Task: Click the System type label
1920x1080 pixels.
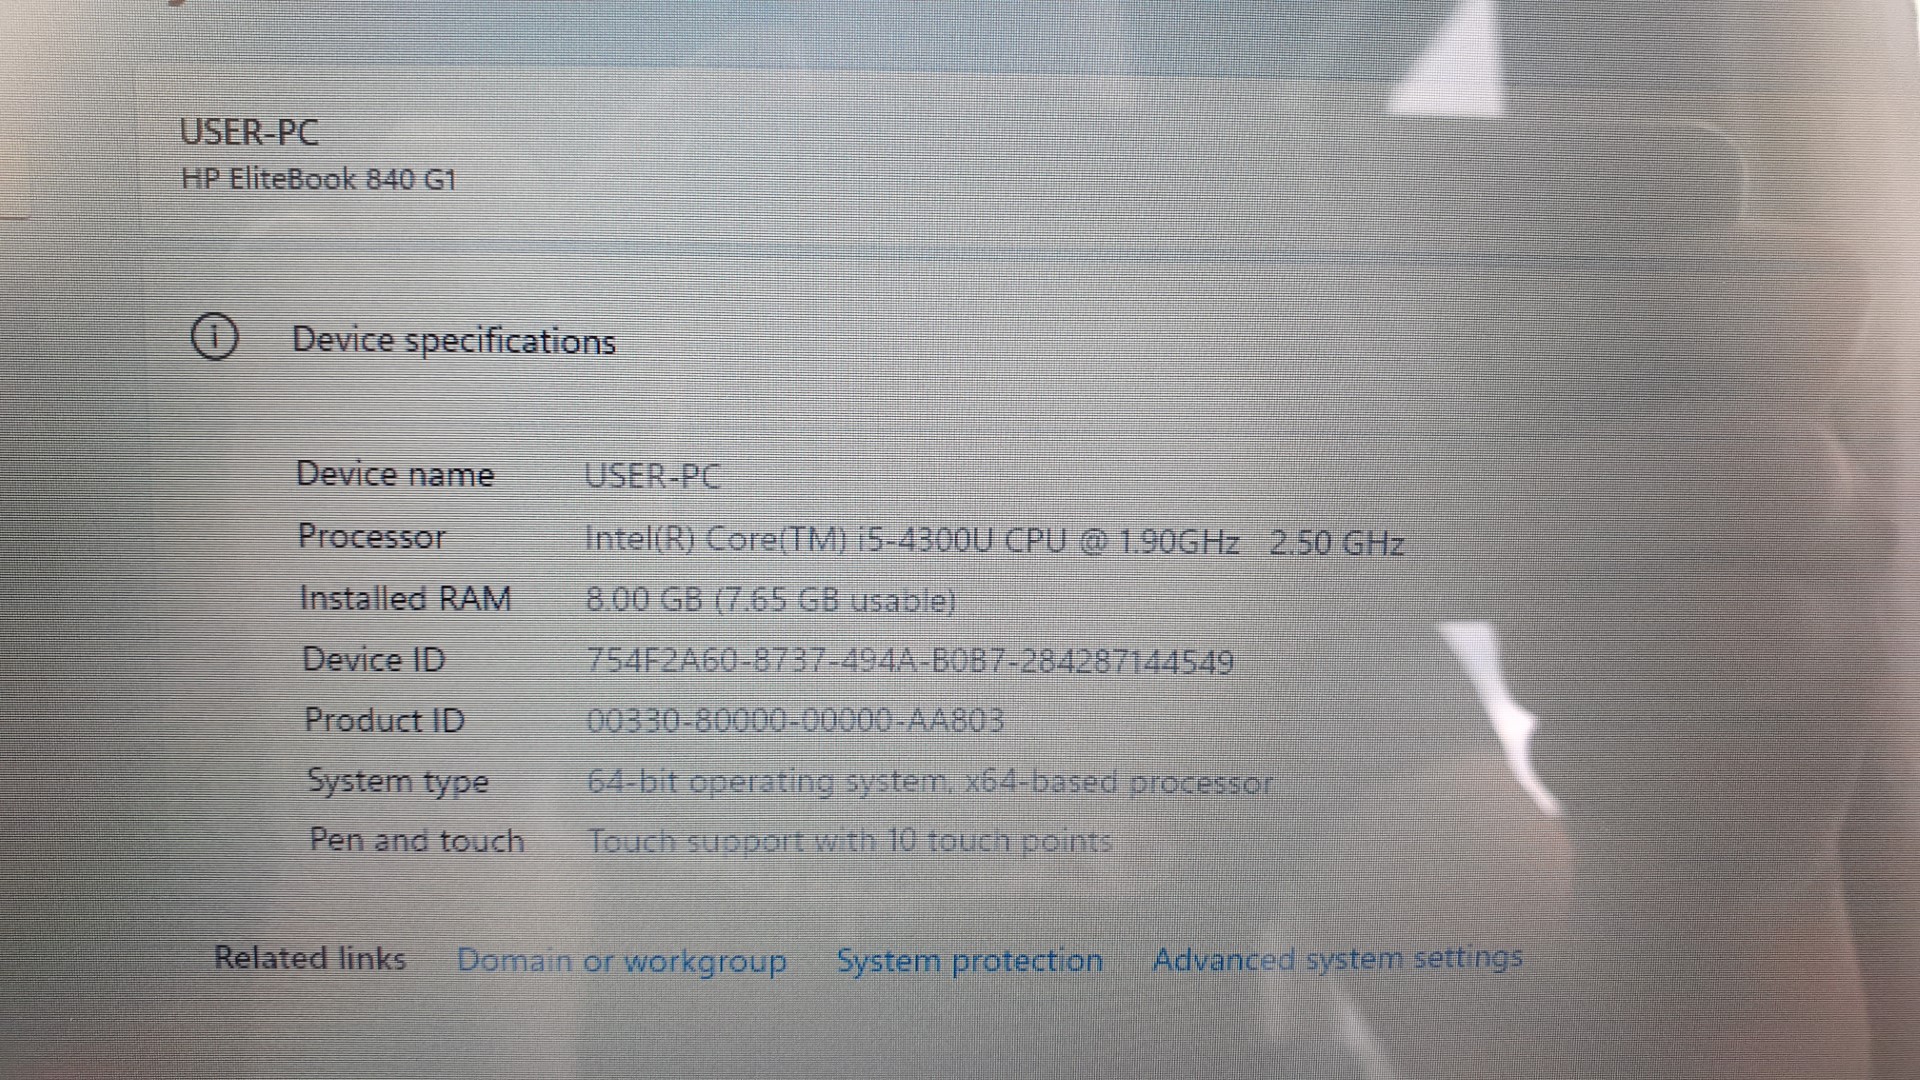Action: click(x=398, y=781)
